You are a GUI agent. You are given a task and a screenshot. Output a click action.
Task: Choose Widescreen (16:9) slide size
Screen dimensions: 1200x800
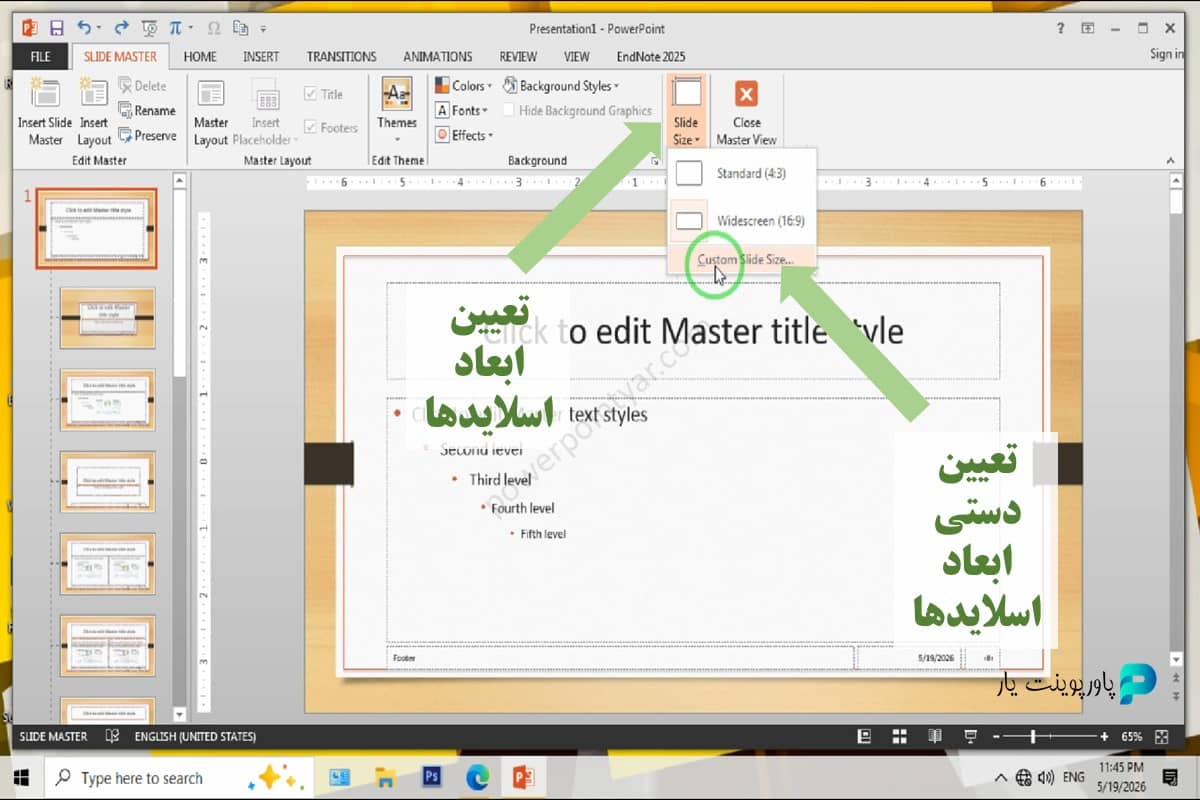pos(742,220)
